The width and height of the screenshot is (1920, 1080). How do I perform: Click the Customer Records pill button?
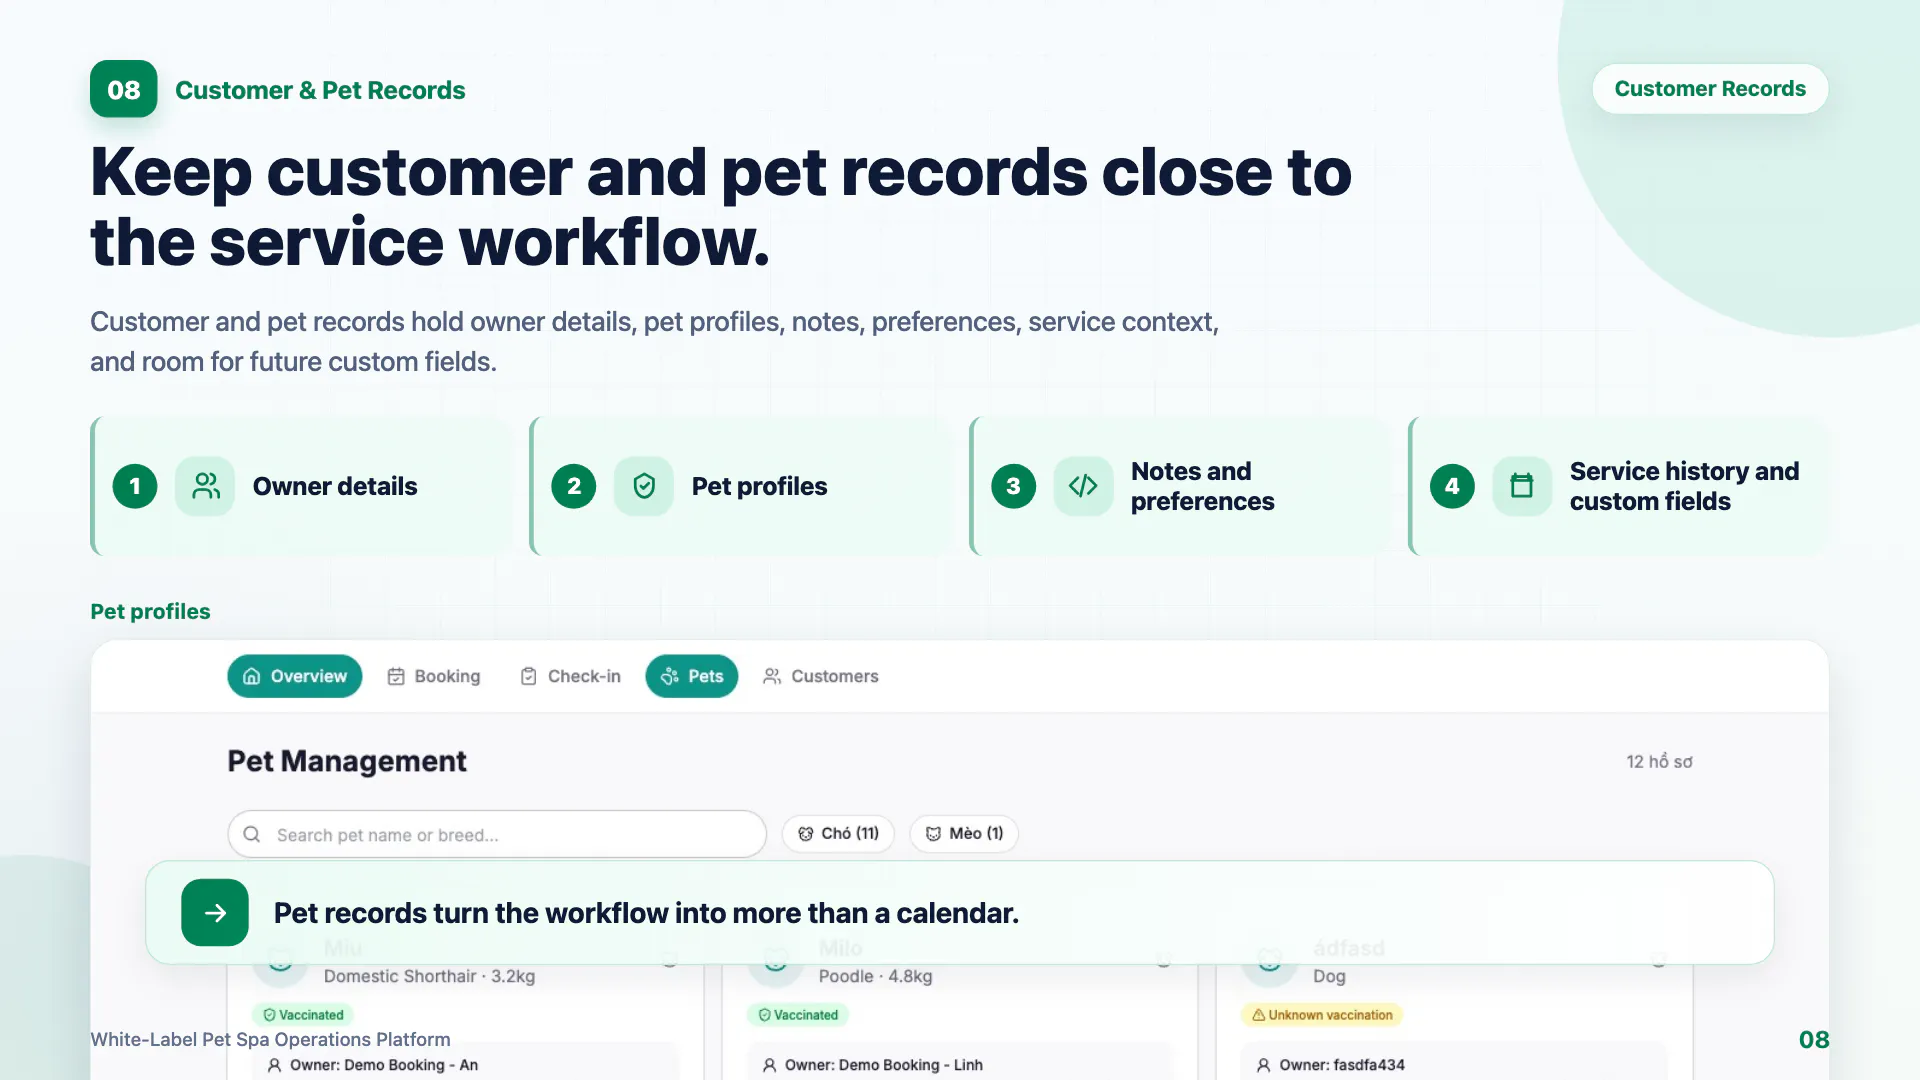(x=1710, y=89)
